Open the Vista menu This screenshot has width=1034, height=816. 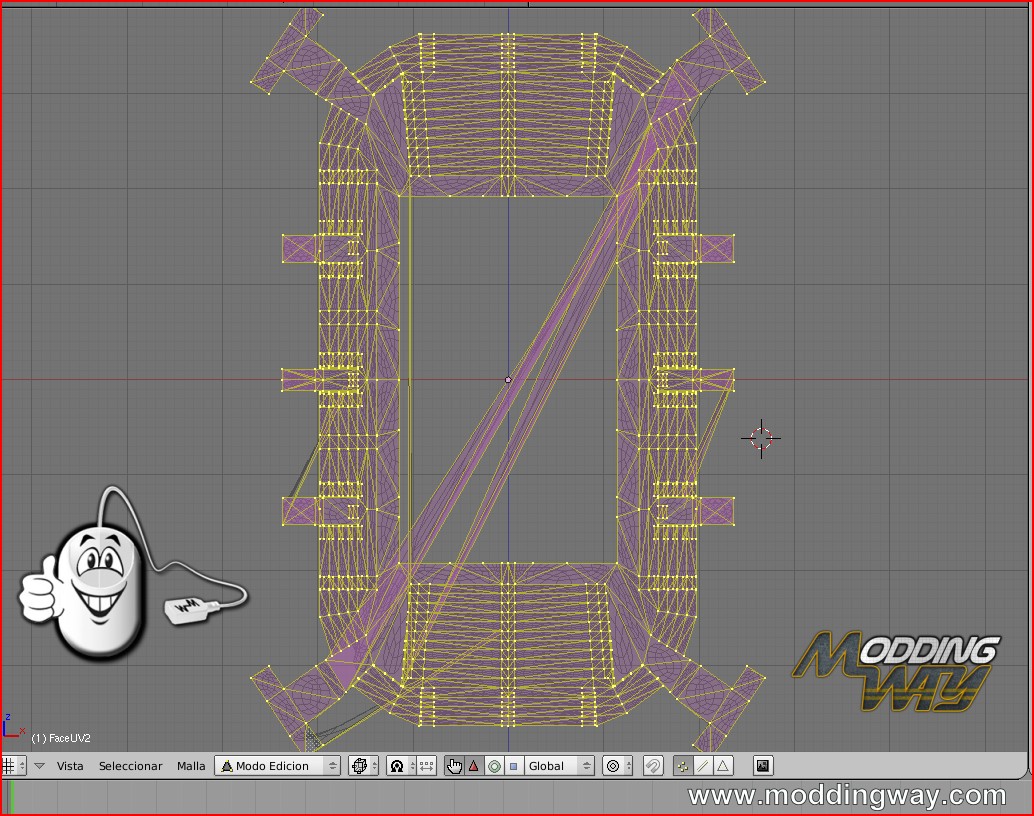pyautogui.click(x=70, y=766)
